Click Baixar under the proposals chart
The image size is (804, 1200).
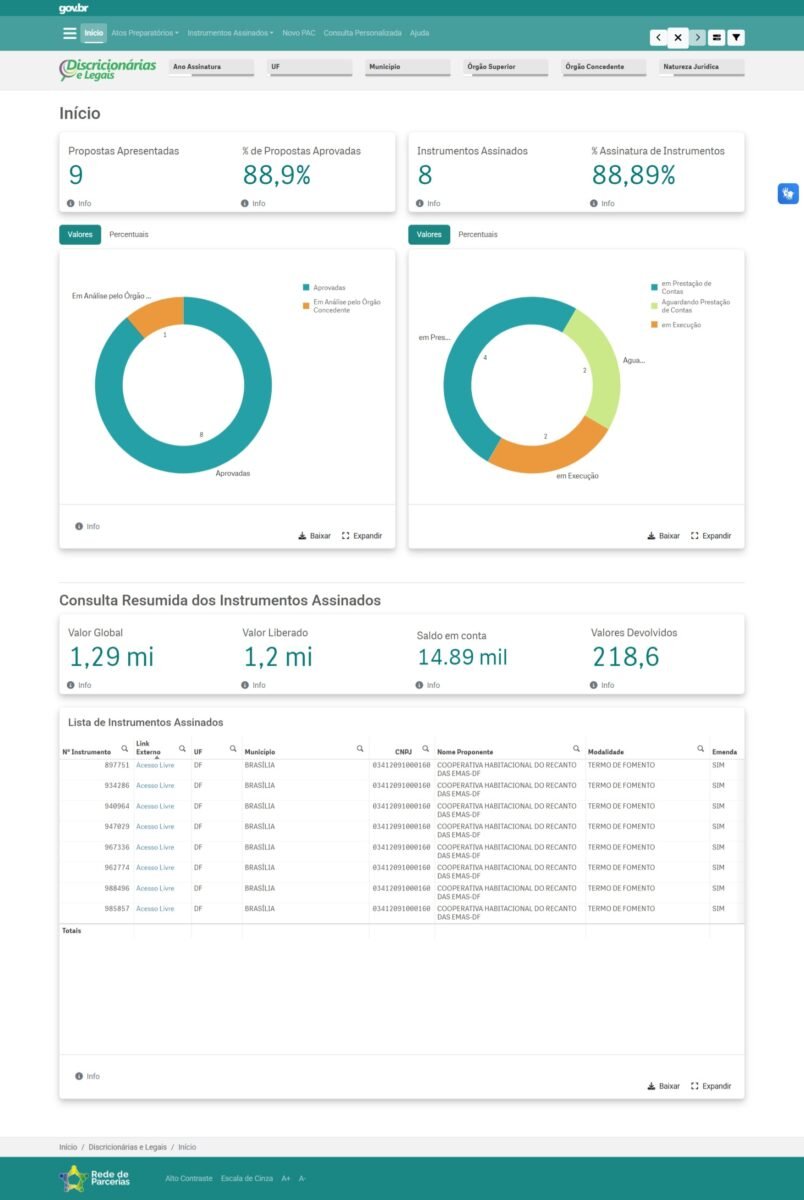tap(314, 536)
